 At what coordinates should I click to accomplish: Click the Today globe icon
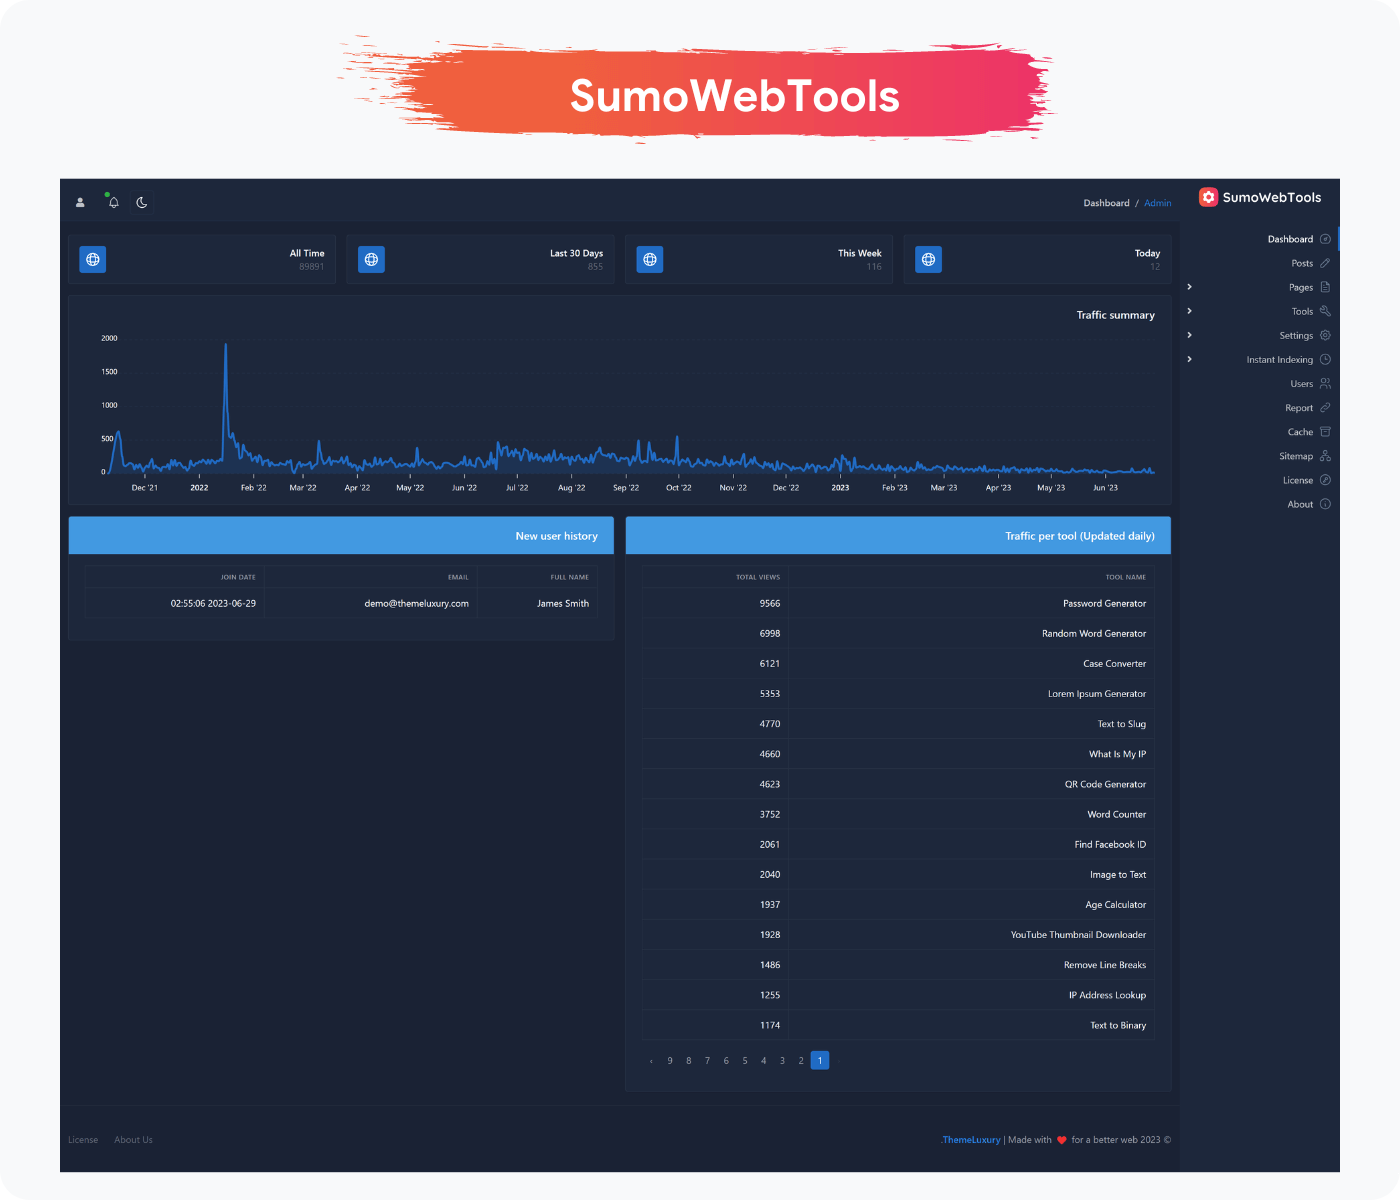929,260
